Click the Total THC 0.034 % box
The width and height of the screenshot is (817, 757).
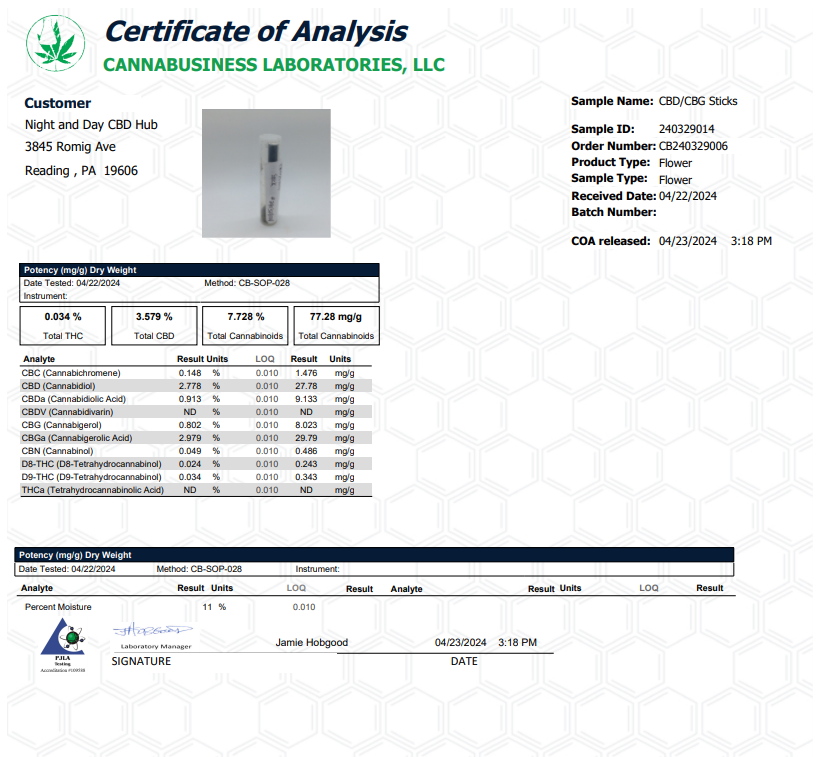tap(63, 325)
